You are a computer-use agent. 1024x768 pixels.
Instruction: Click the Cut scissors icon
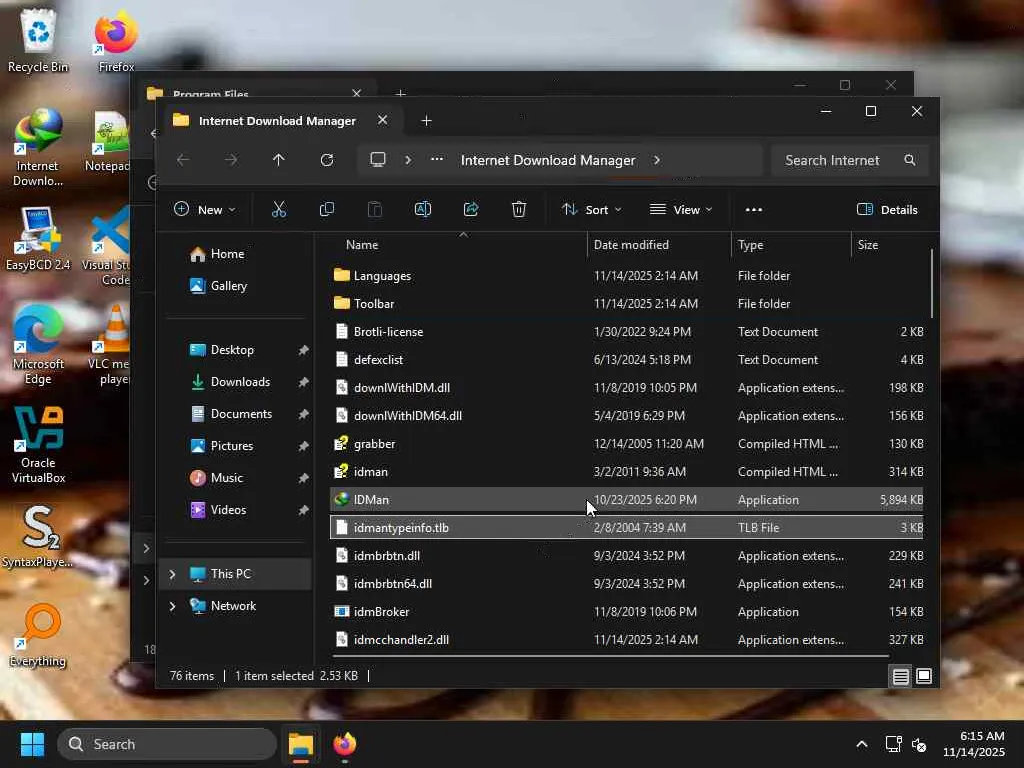(279, 210)
